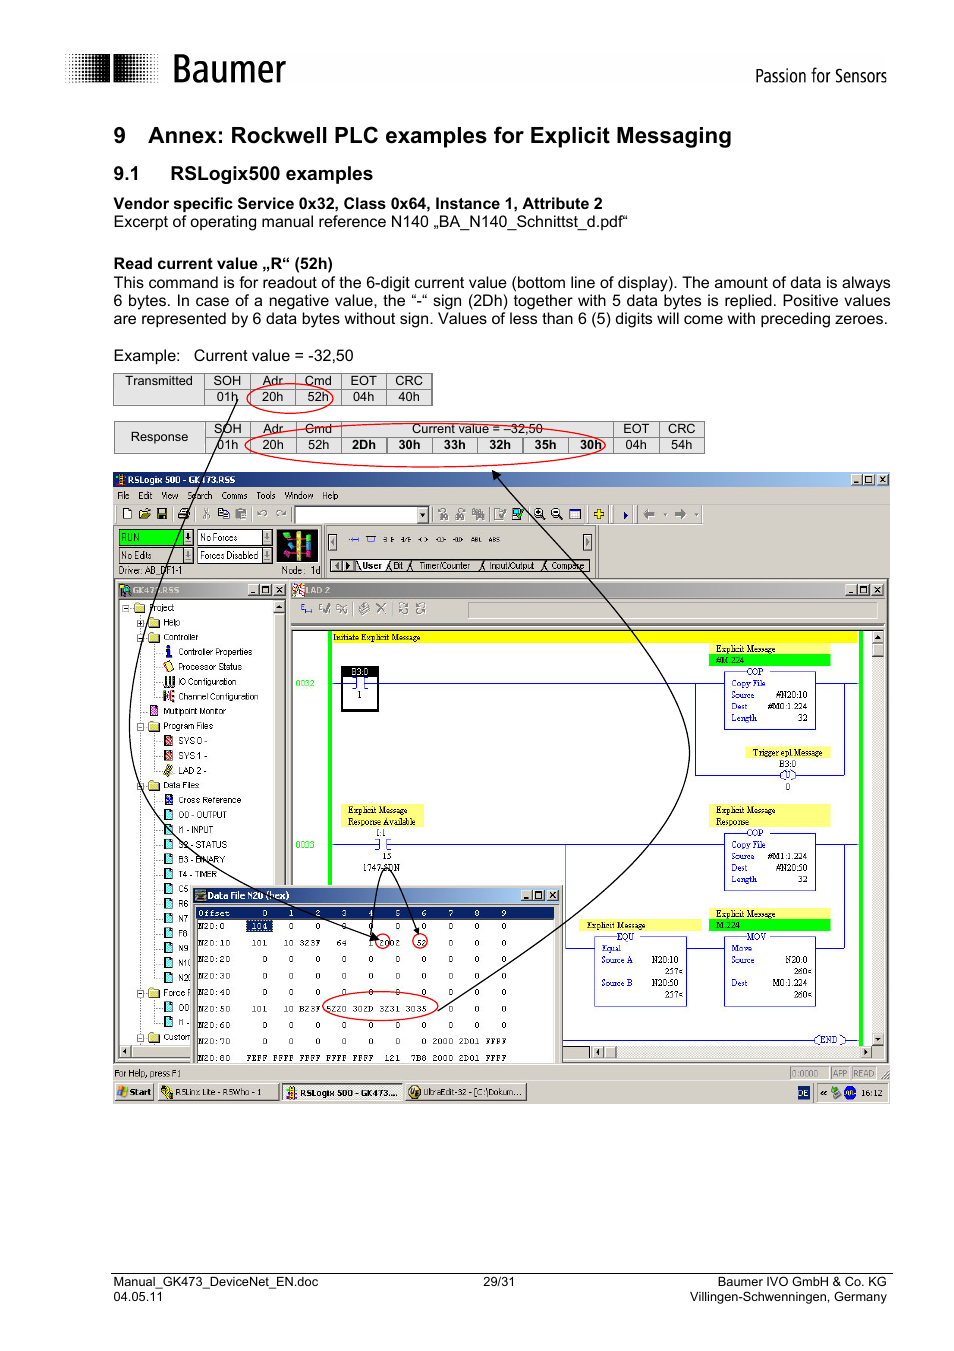Switch to the Input/Output instruction tab
This screenshot has height=1351, width=954.
[x=511, y=566]
